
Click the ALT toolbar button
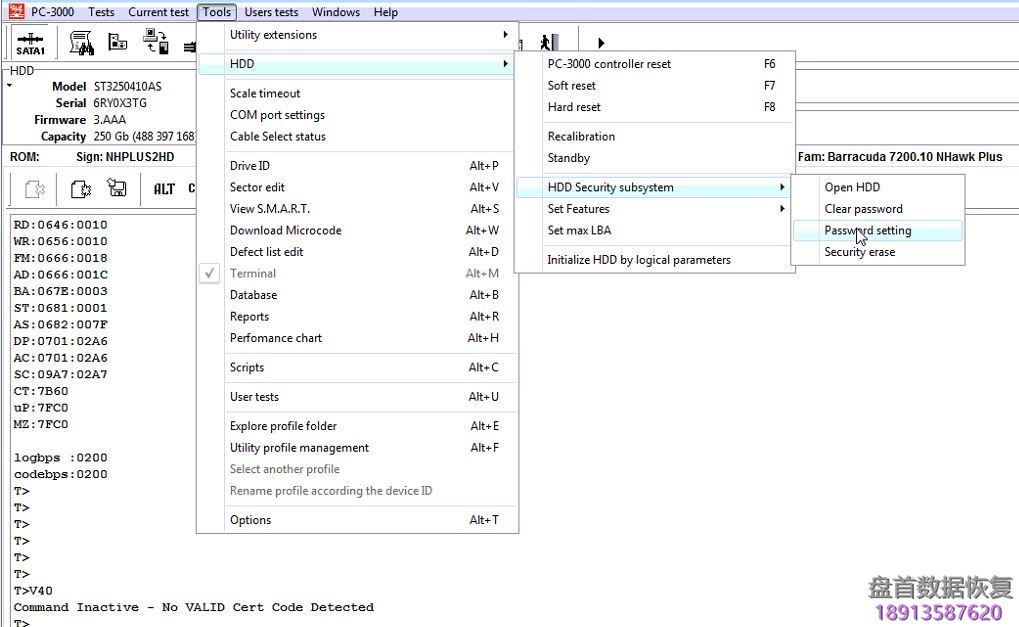click(x=164, y=189)
